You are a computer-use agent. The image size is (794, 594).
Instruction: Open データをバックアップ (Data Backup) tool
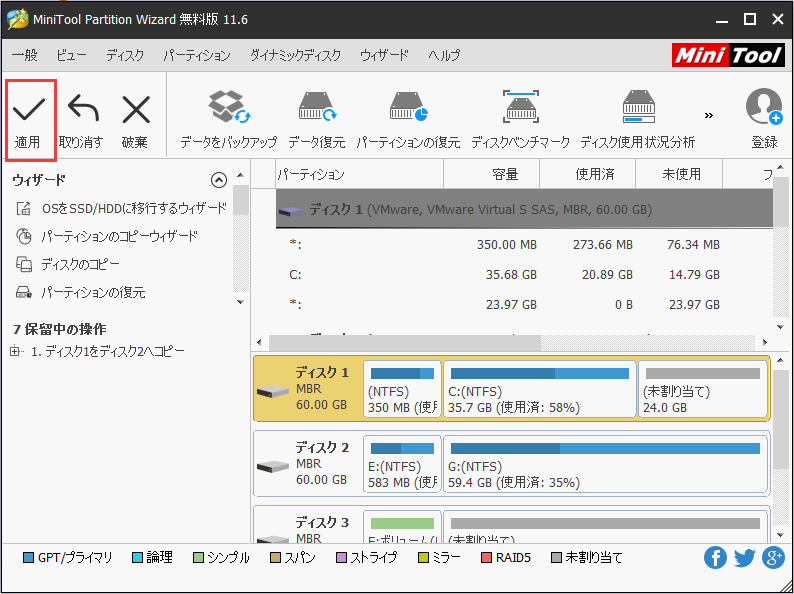click(x=228, y=108)
